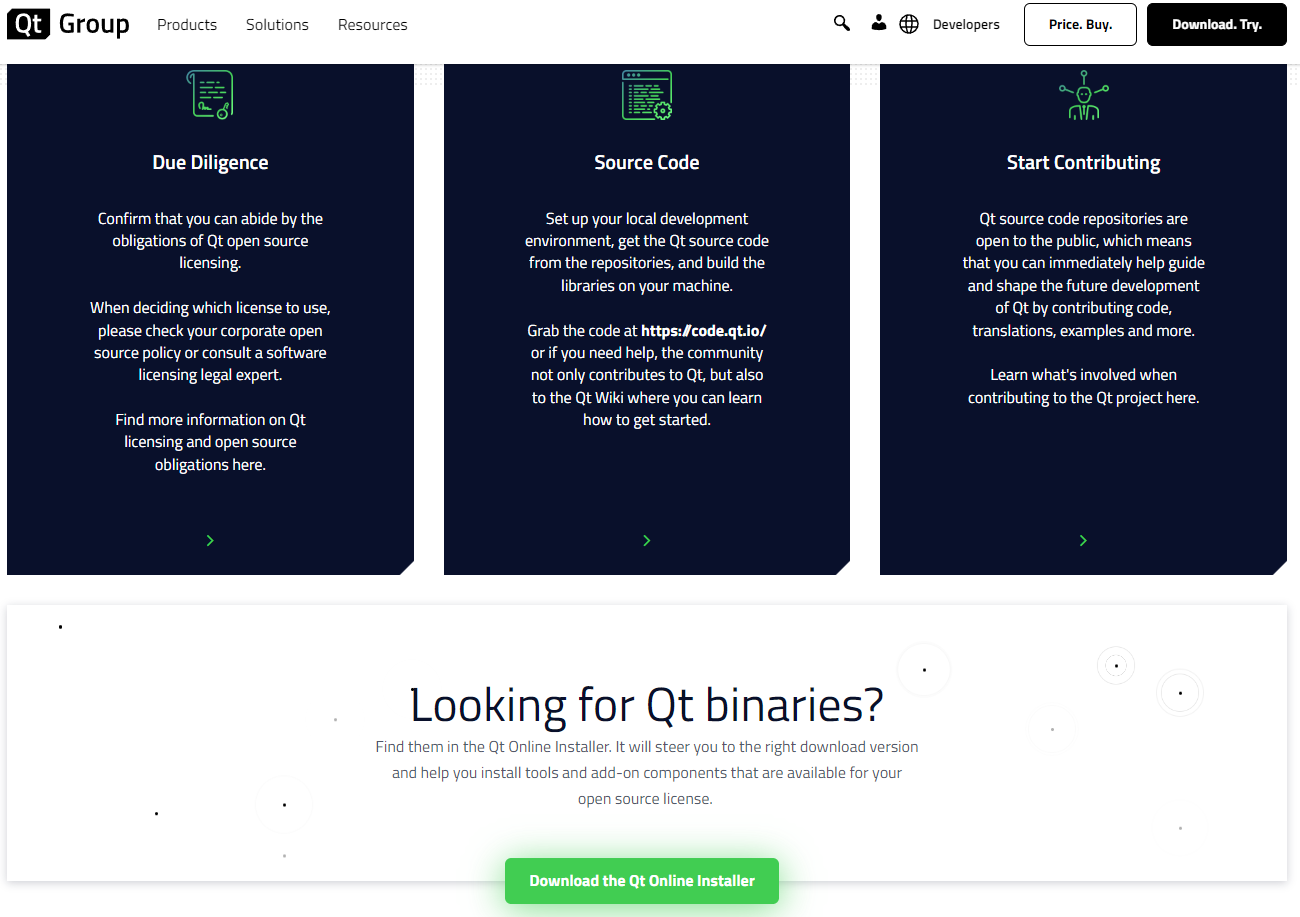Open the Due Diligence card arrow
The image size is (1300, 917).
[x=210, y=540]
